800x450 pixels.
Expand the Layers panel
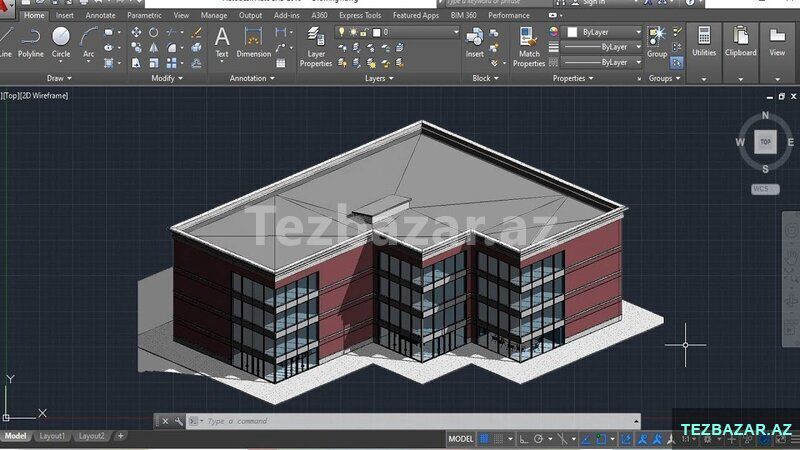(379, 79)
